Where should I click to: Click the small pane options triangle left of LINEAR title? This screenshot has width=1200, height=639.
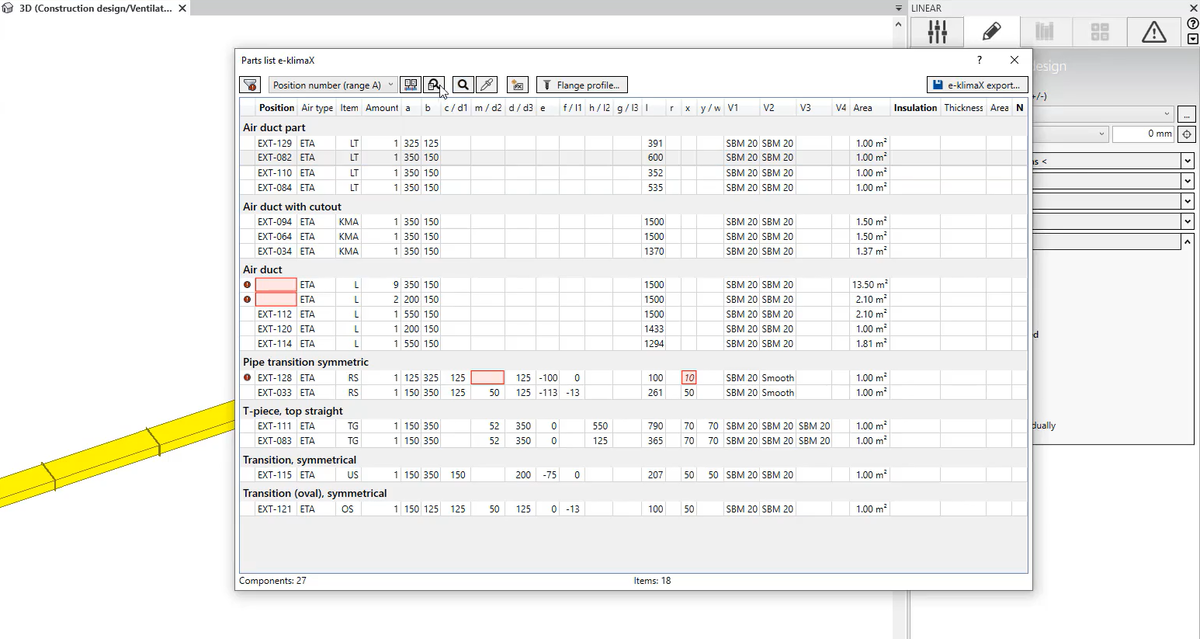(899, 8)
